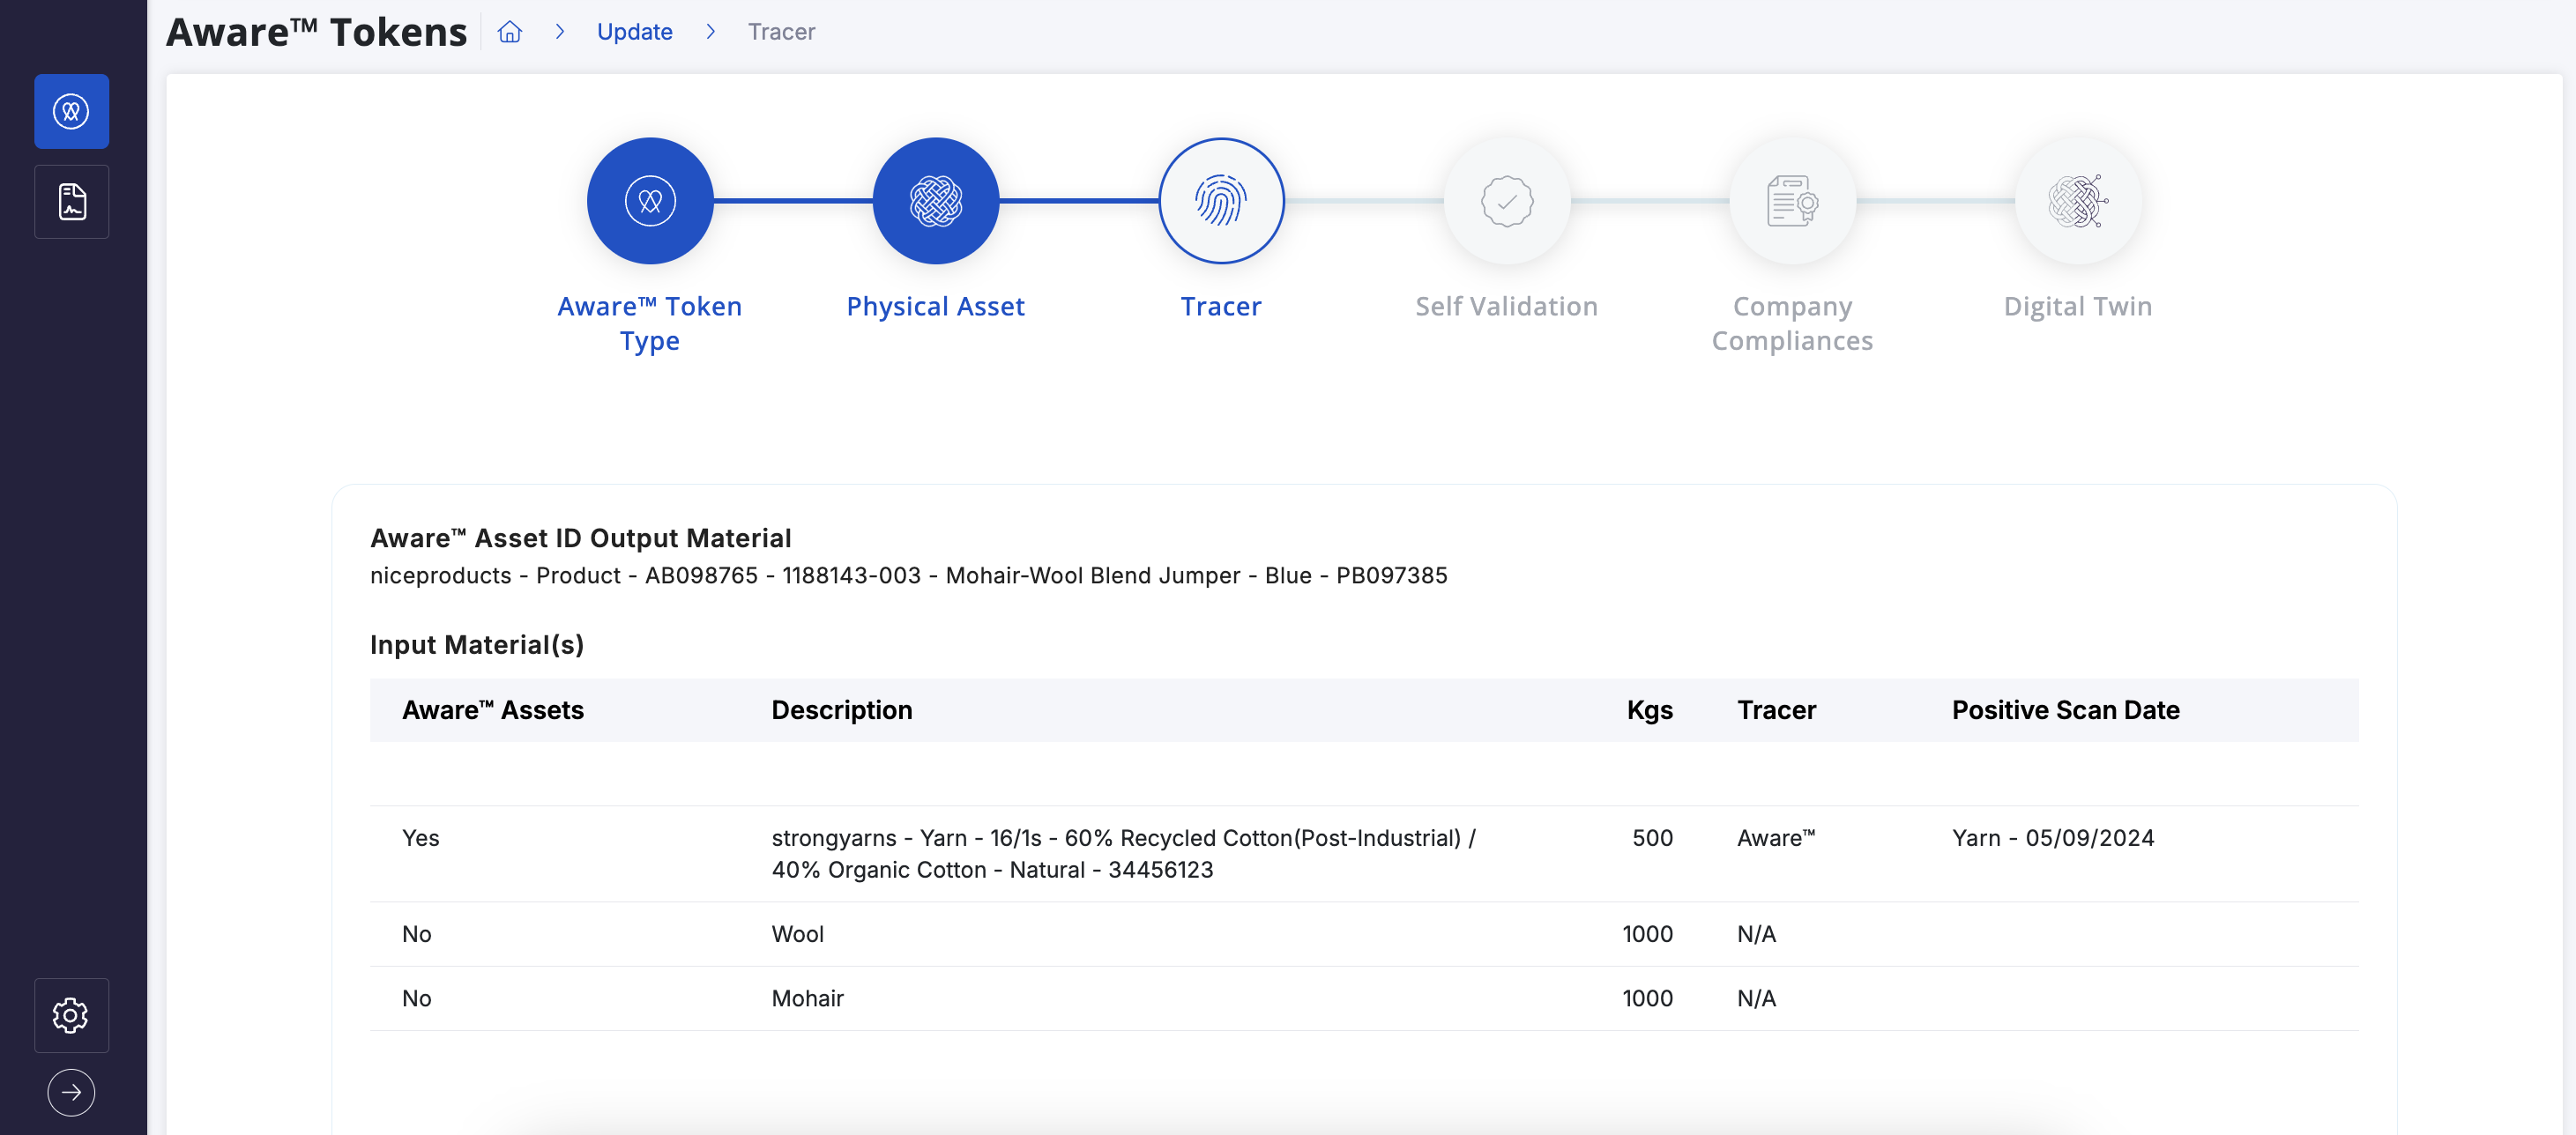Open the Aware Tokens sidebar icon
The height and width of the screenshot is (1135, 2576).
pyautogui.click(x=71, y=111)
